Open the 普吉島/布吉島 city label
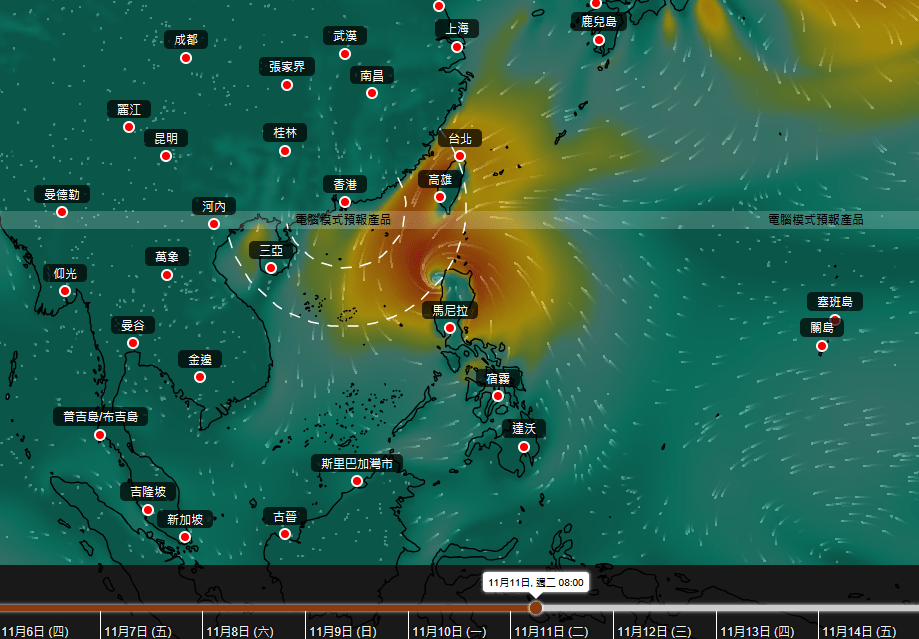919x639 pixels. coord(100,416)
